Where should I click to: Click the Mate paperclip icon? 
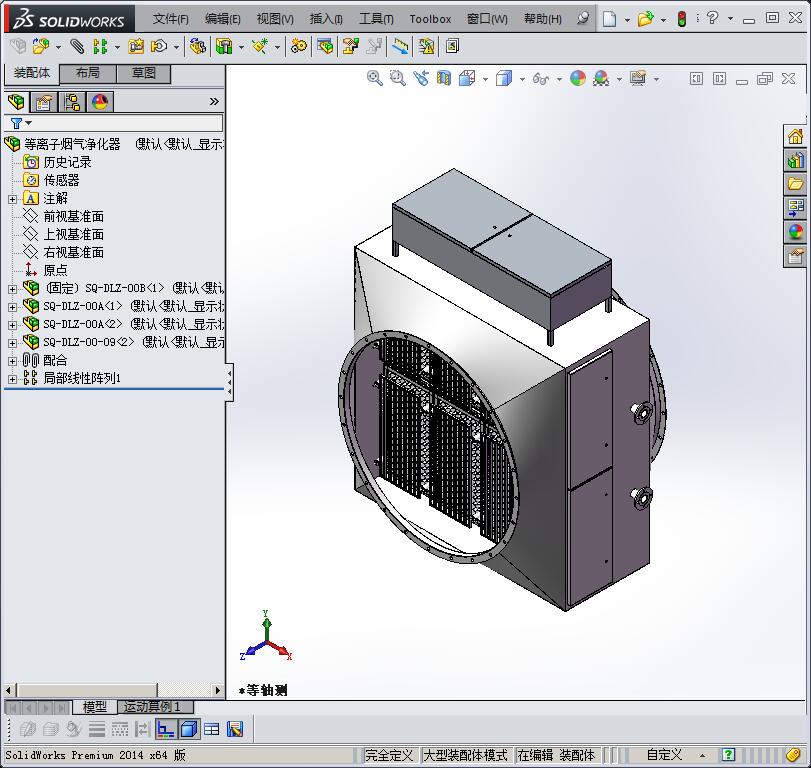[77, 47]
